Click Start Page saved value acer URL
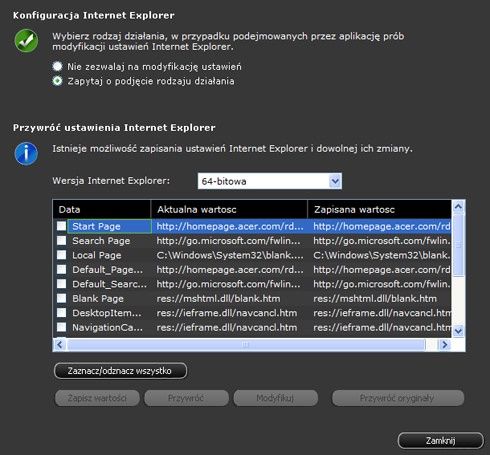This screenshot has width=490, height=455. (x=382, y=226)
